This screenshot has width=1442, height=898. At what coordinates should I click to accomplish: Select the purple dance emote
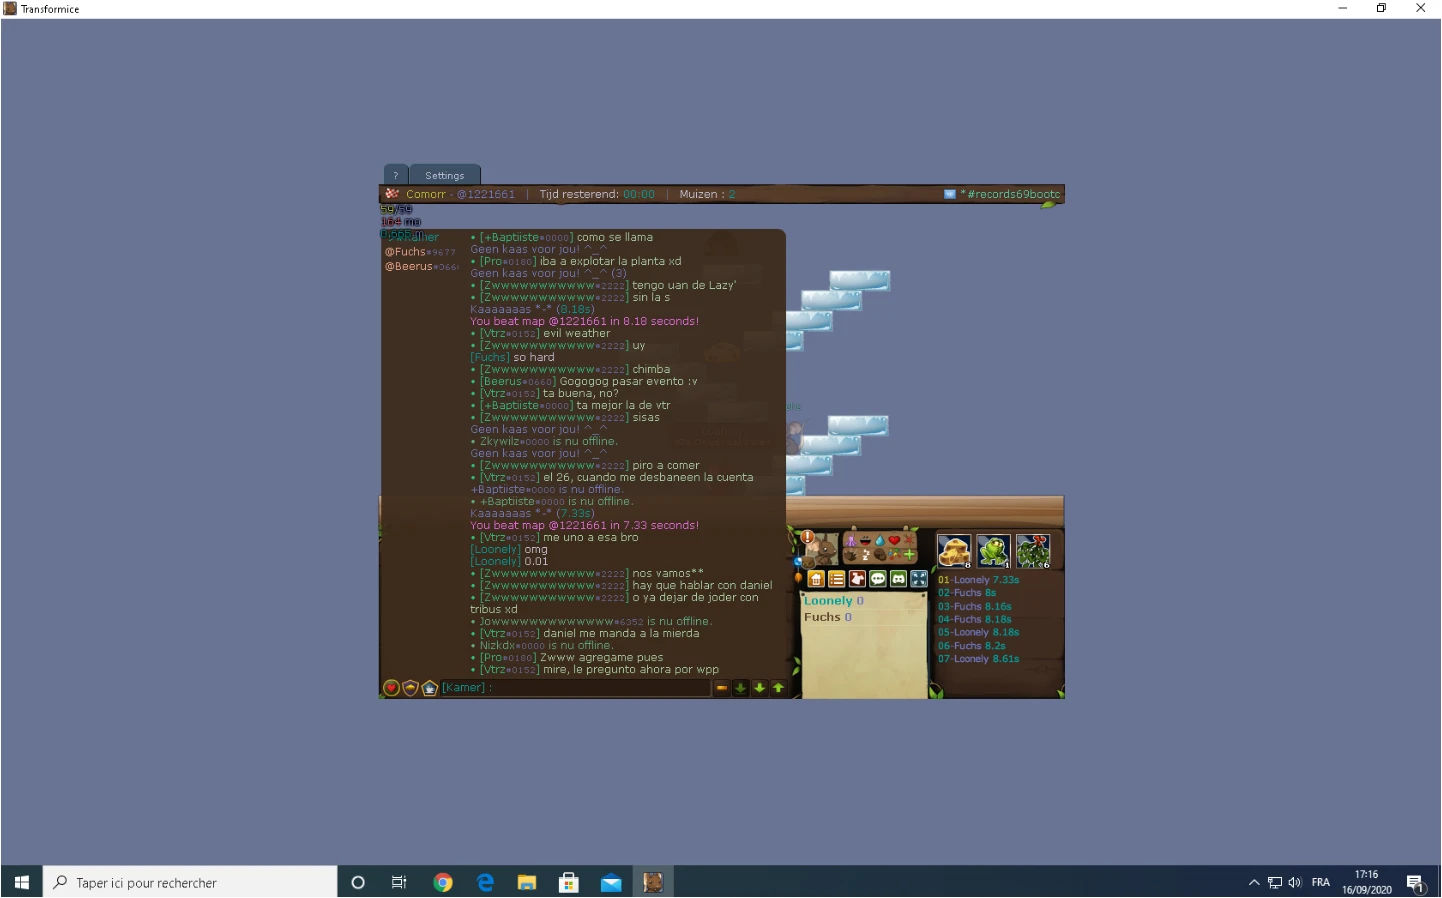click(x=851, y=541)
